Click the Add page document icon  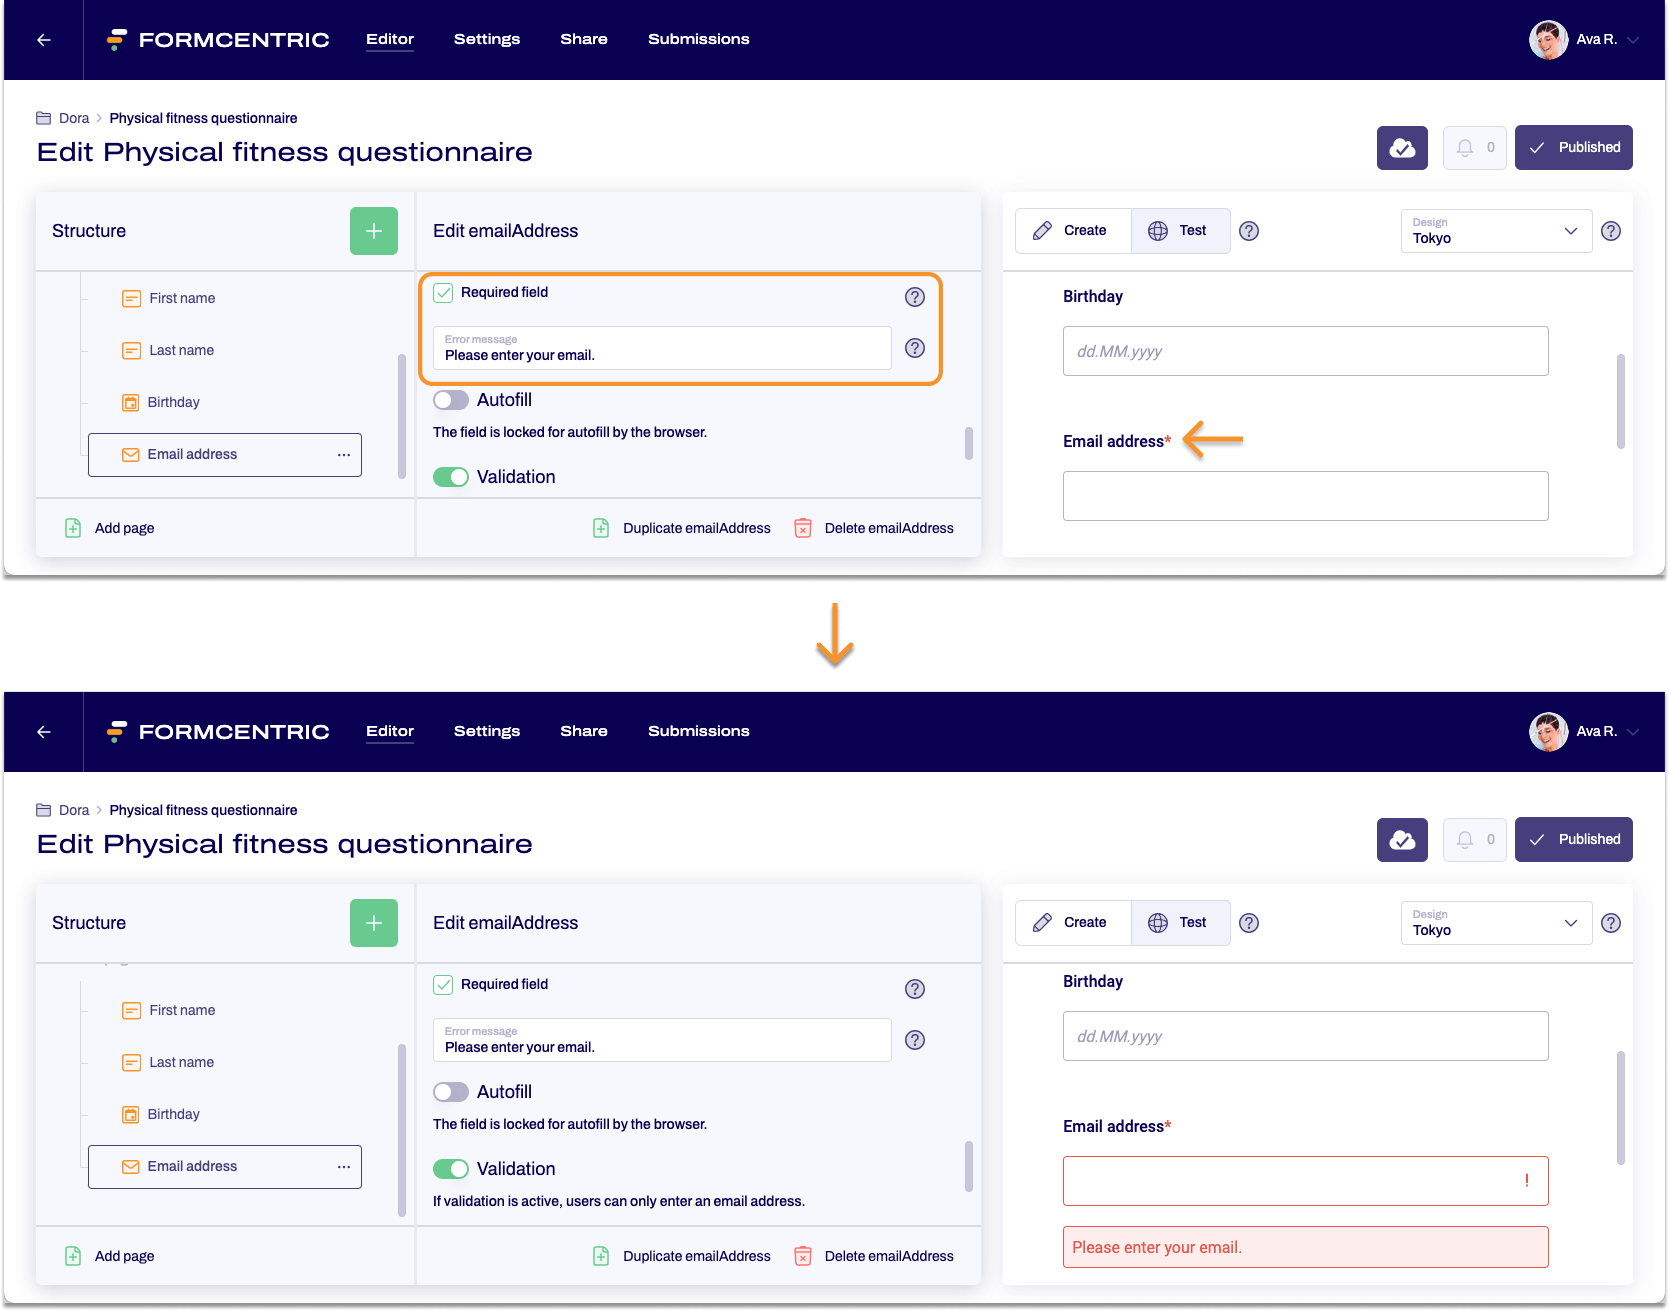(72, 528)
